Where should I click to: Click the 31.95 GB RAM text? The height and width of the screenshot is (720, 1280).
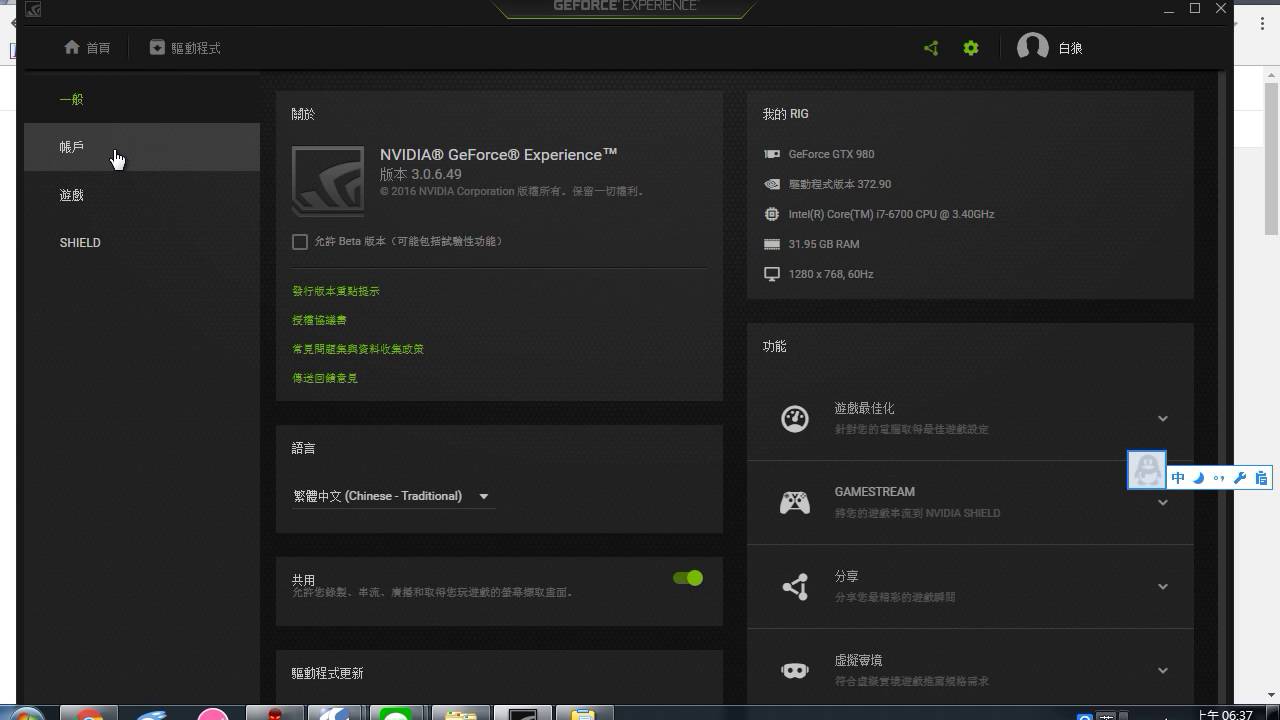(x=824, y=244)
